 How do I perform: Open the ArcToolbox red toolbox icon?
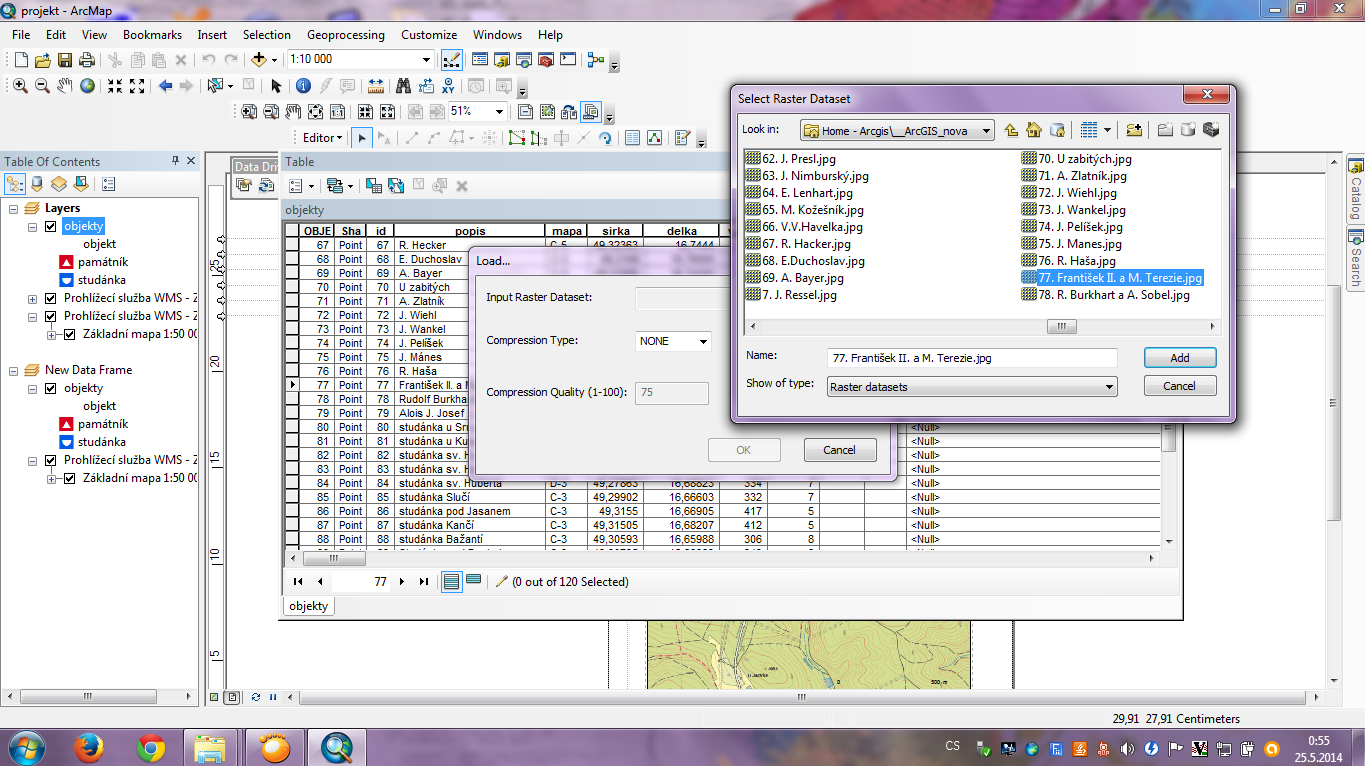546,60
